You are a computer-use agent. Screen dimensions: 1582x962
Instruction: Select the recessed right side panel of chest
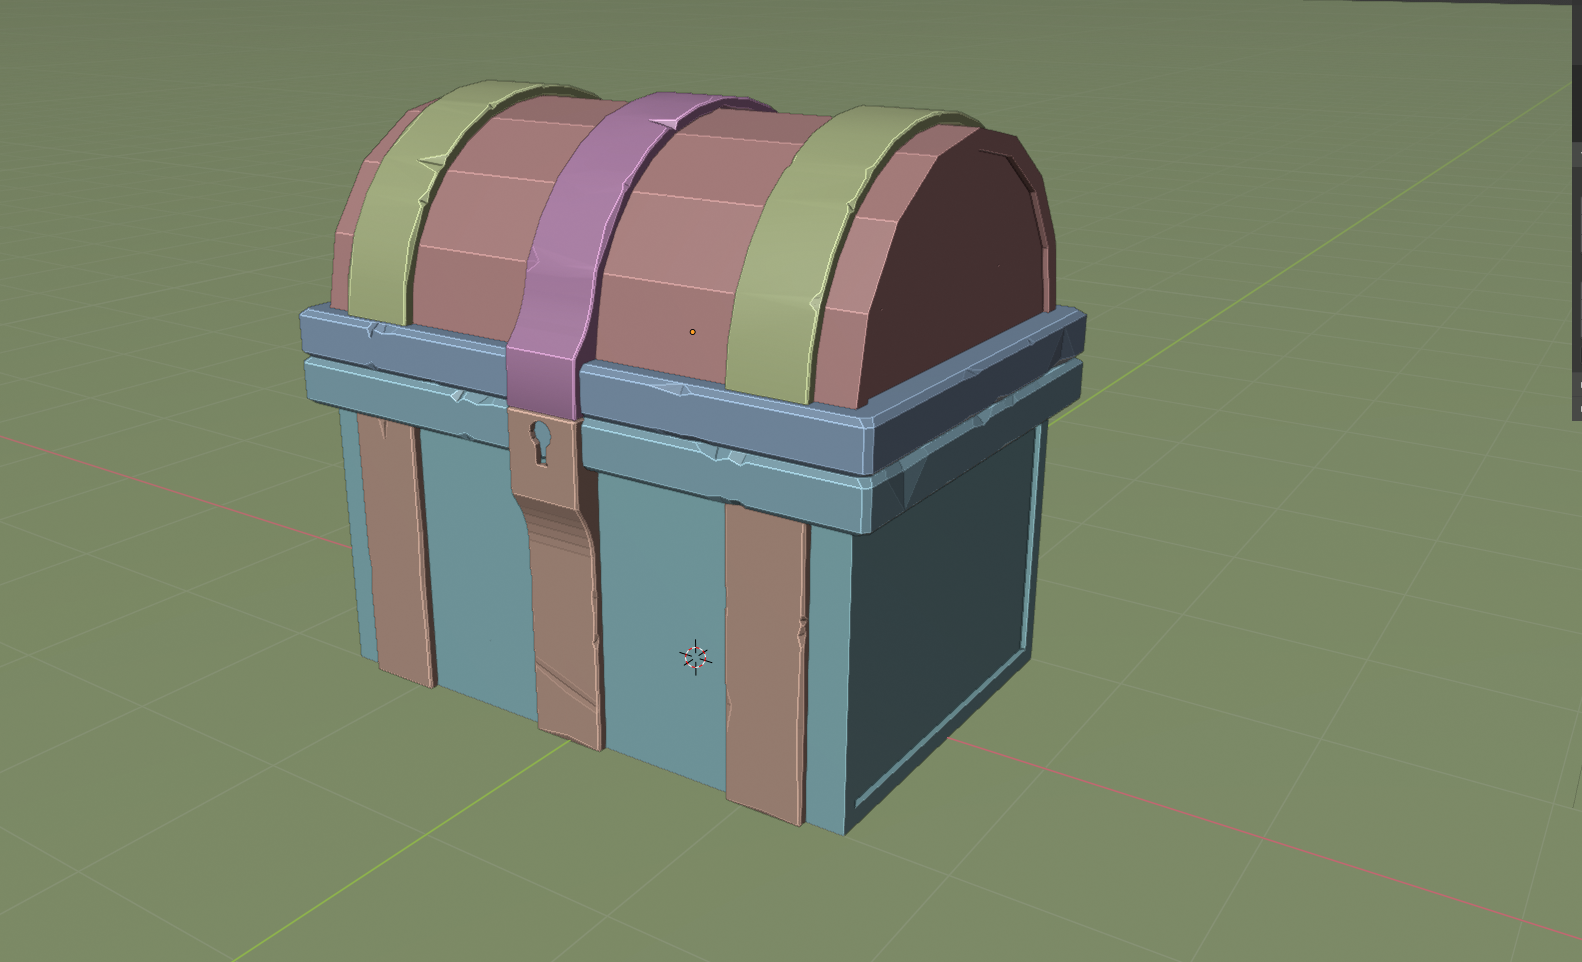tap(938, 620)
